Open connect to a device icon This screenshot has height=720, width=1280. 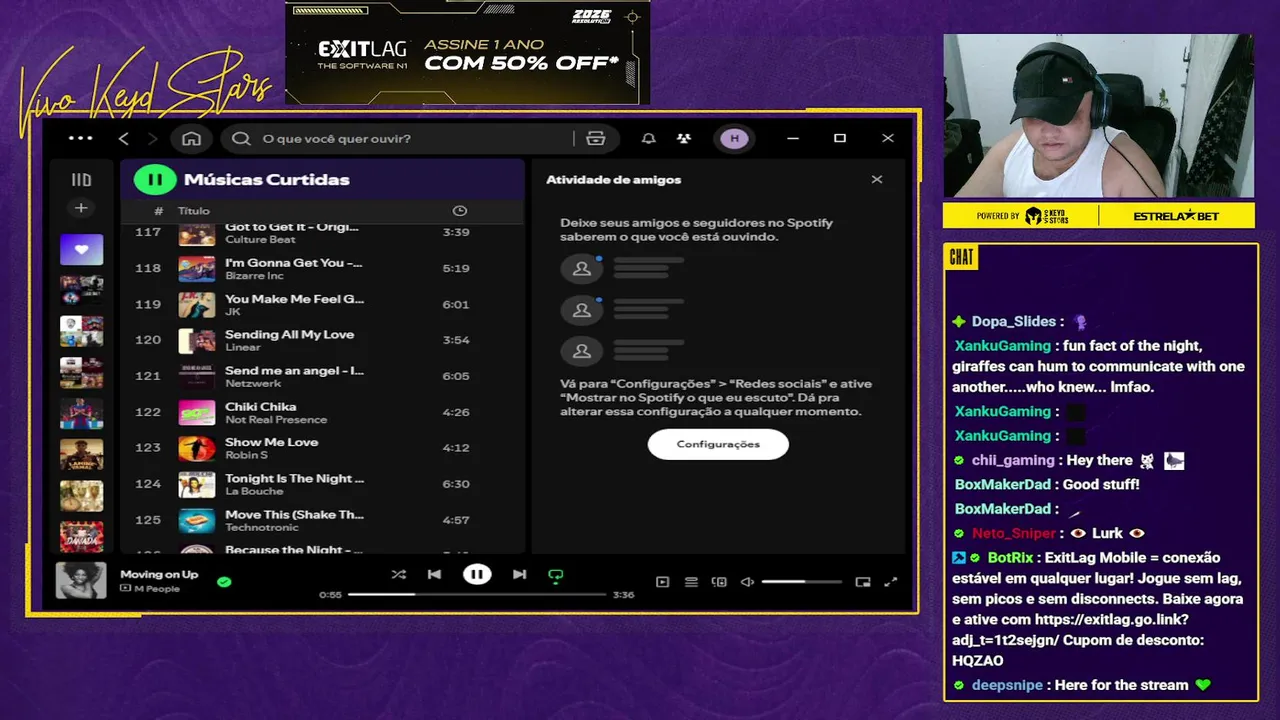click(x=719, y=582)
